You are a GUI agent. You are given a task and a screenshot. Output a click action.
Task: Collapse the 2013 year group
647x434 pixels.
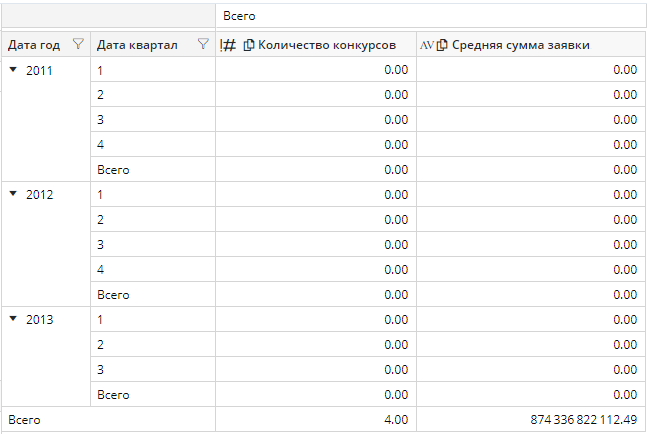click(x=13, y=320)
